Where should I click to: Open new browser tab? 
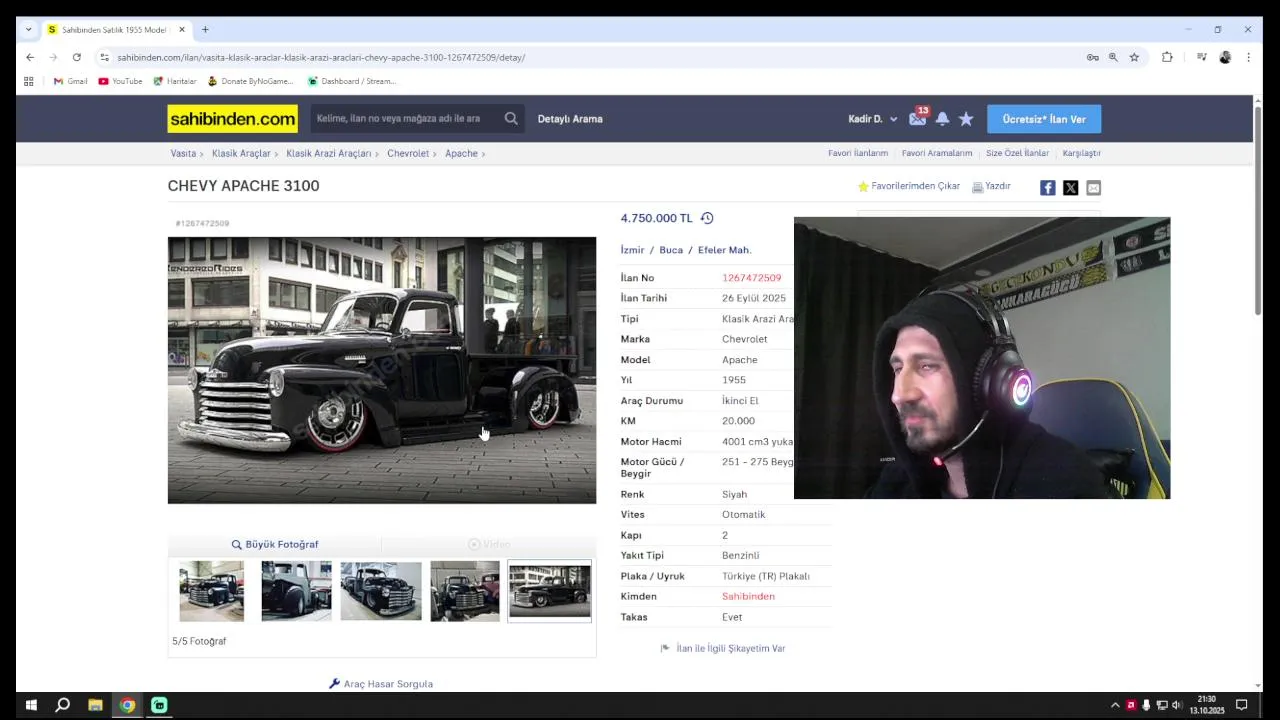point(205,29)
